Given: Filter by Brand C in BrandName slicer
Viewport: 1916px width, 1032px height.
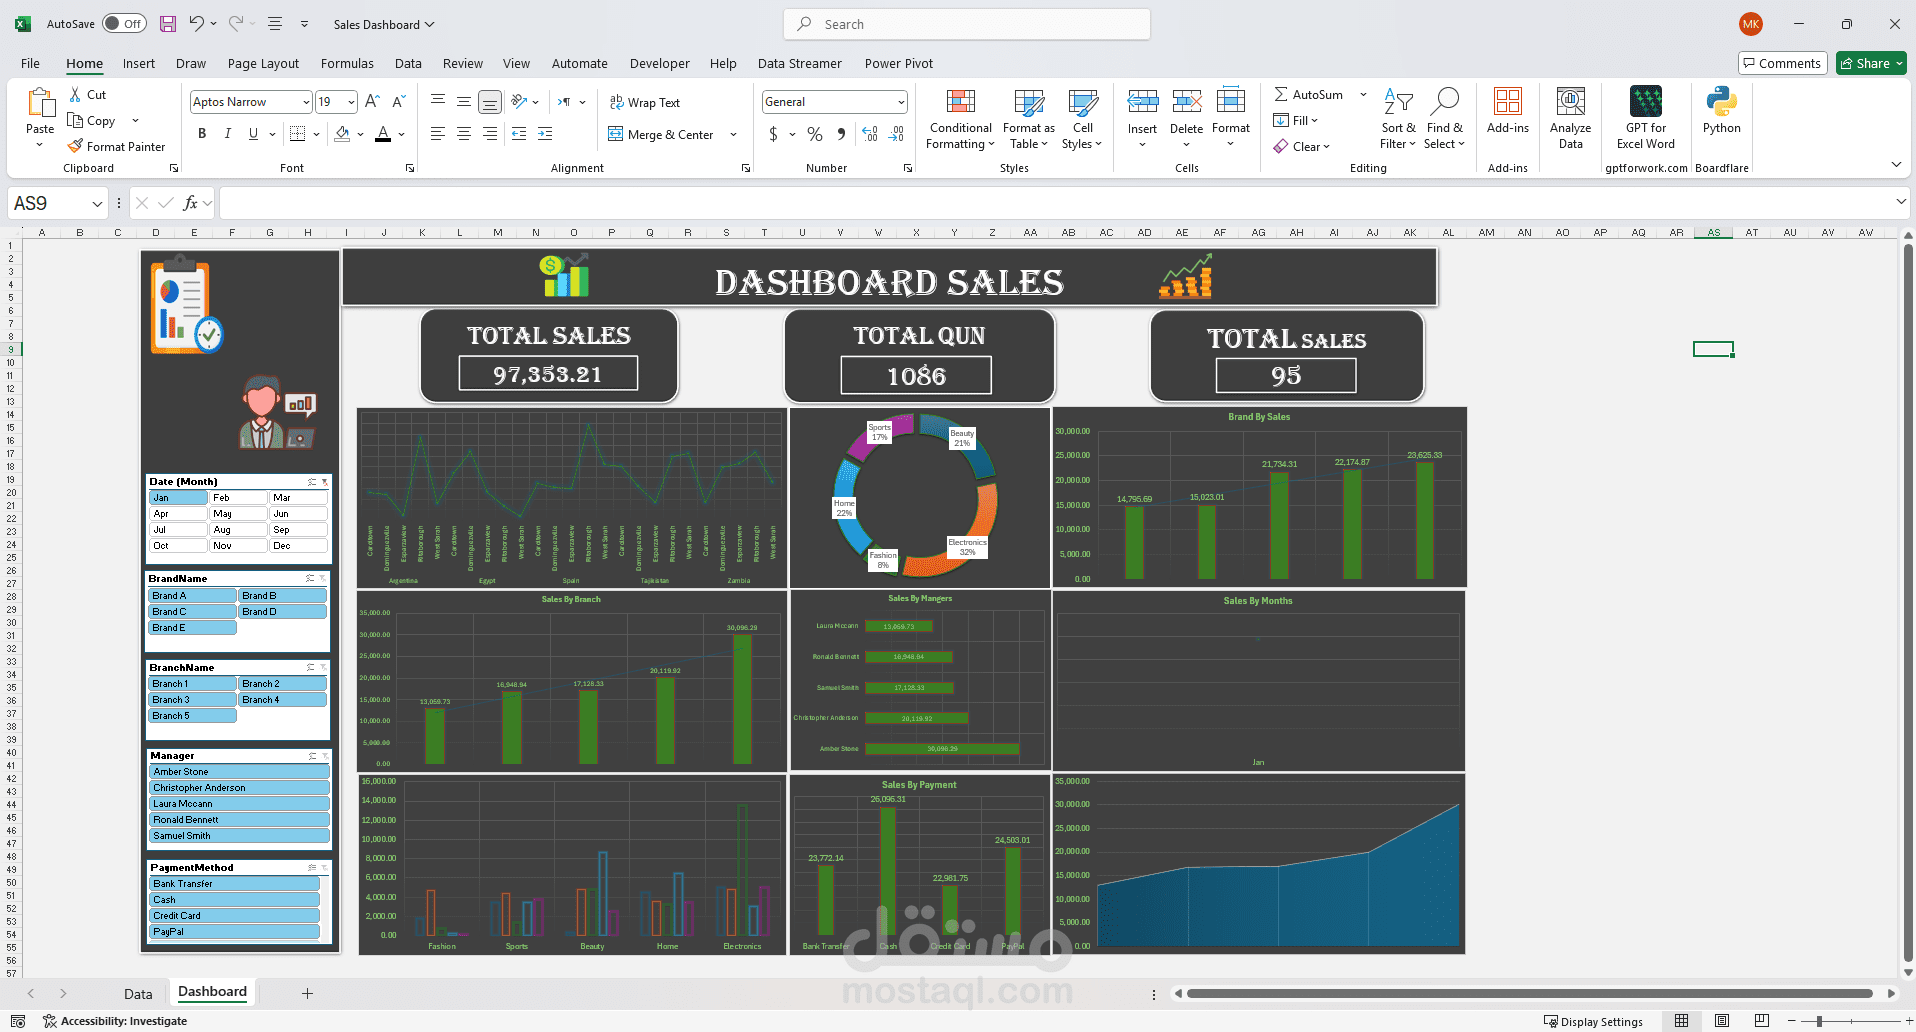Looking at the screenshot, I should click(191, 611).
